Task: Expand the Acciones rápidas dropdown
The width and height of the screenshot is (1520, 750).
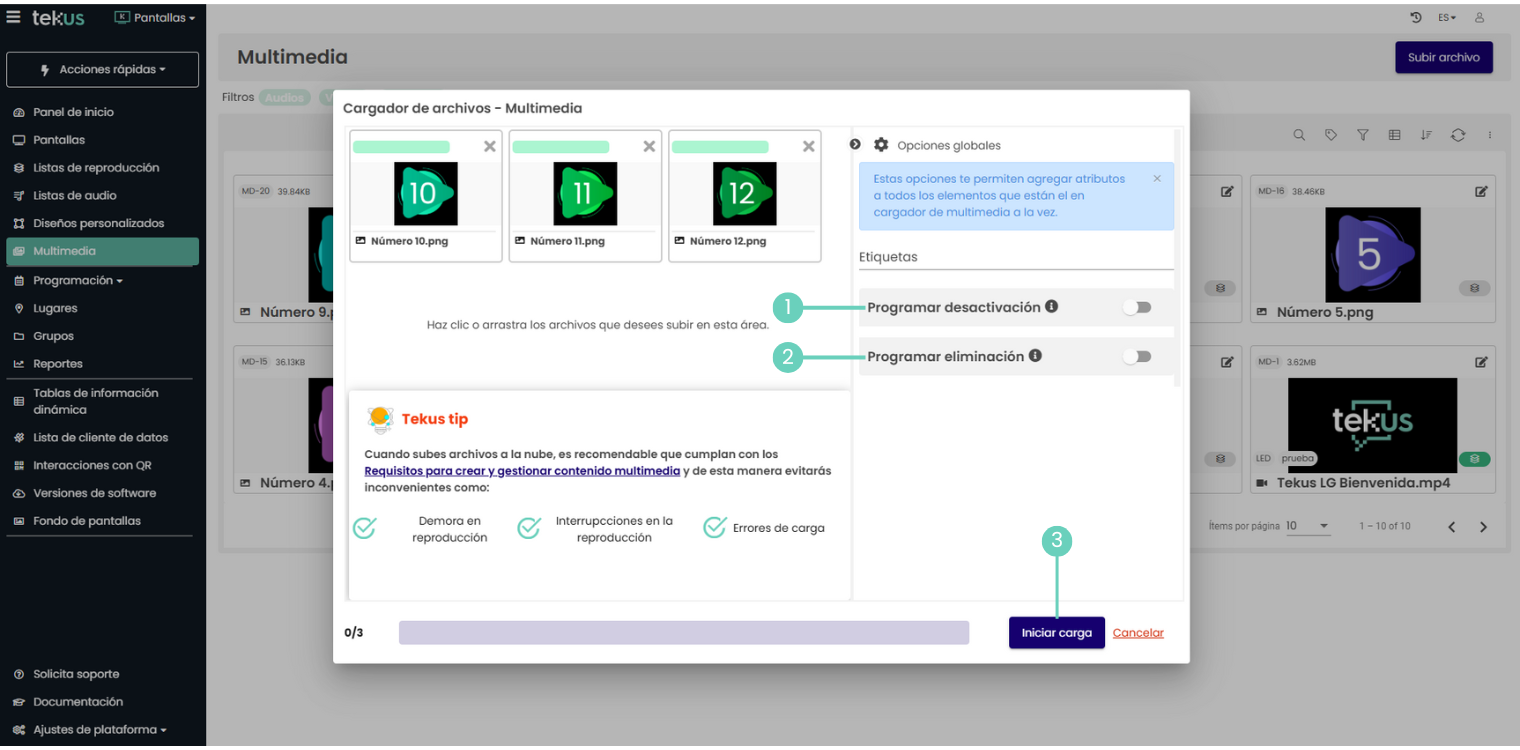Action: point(102,70)
